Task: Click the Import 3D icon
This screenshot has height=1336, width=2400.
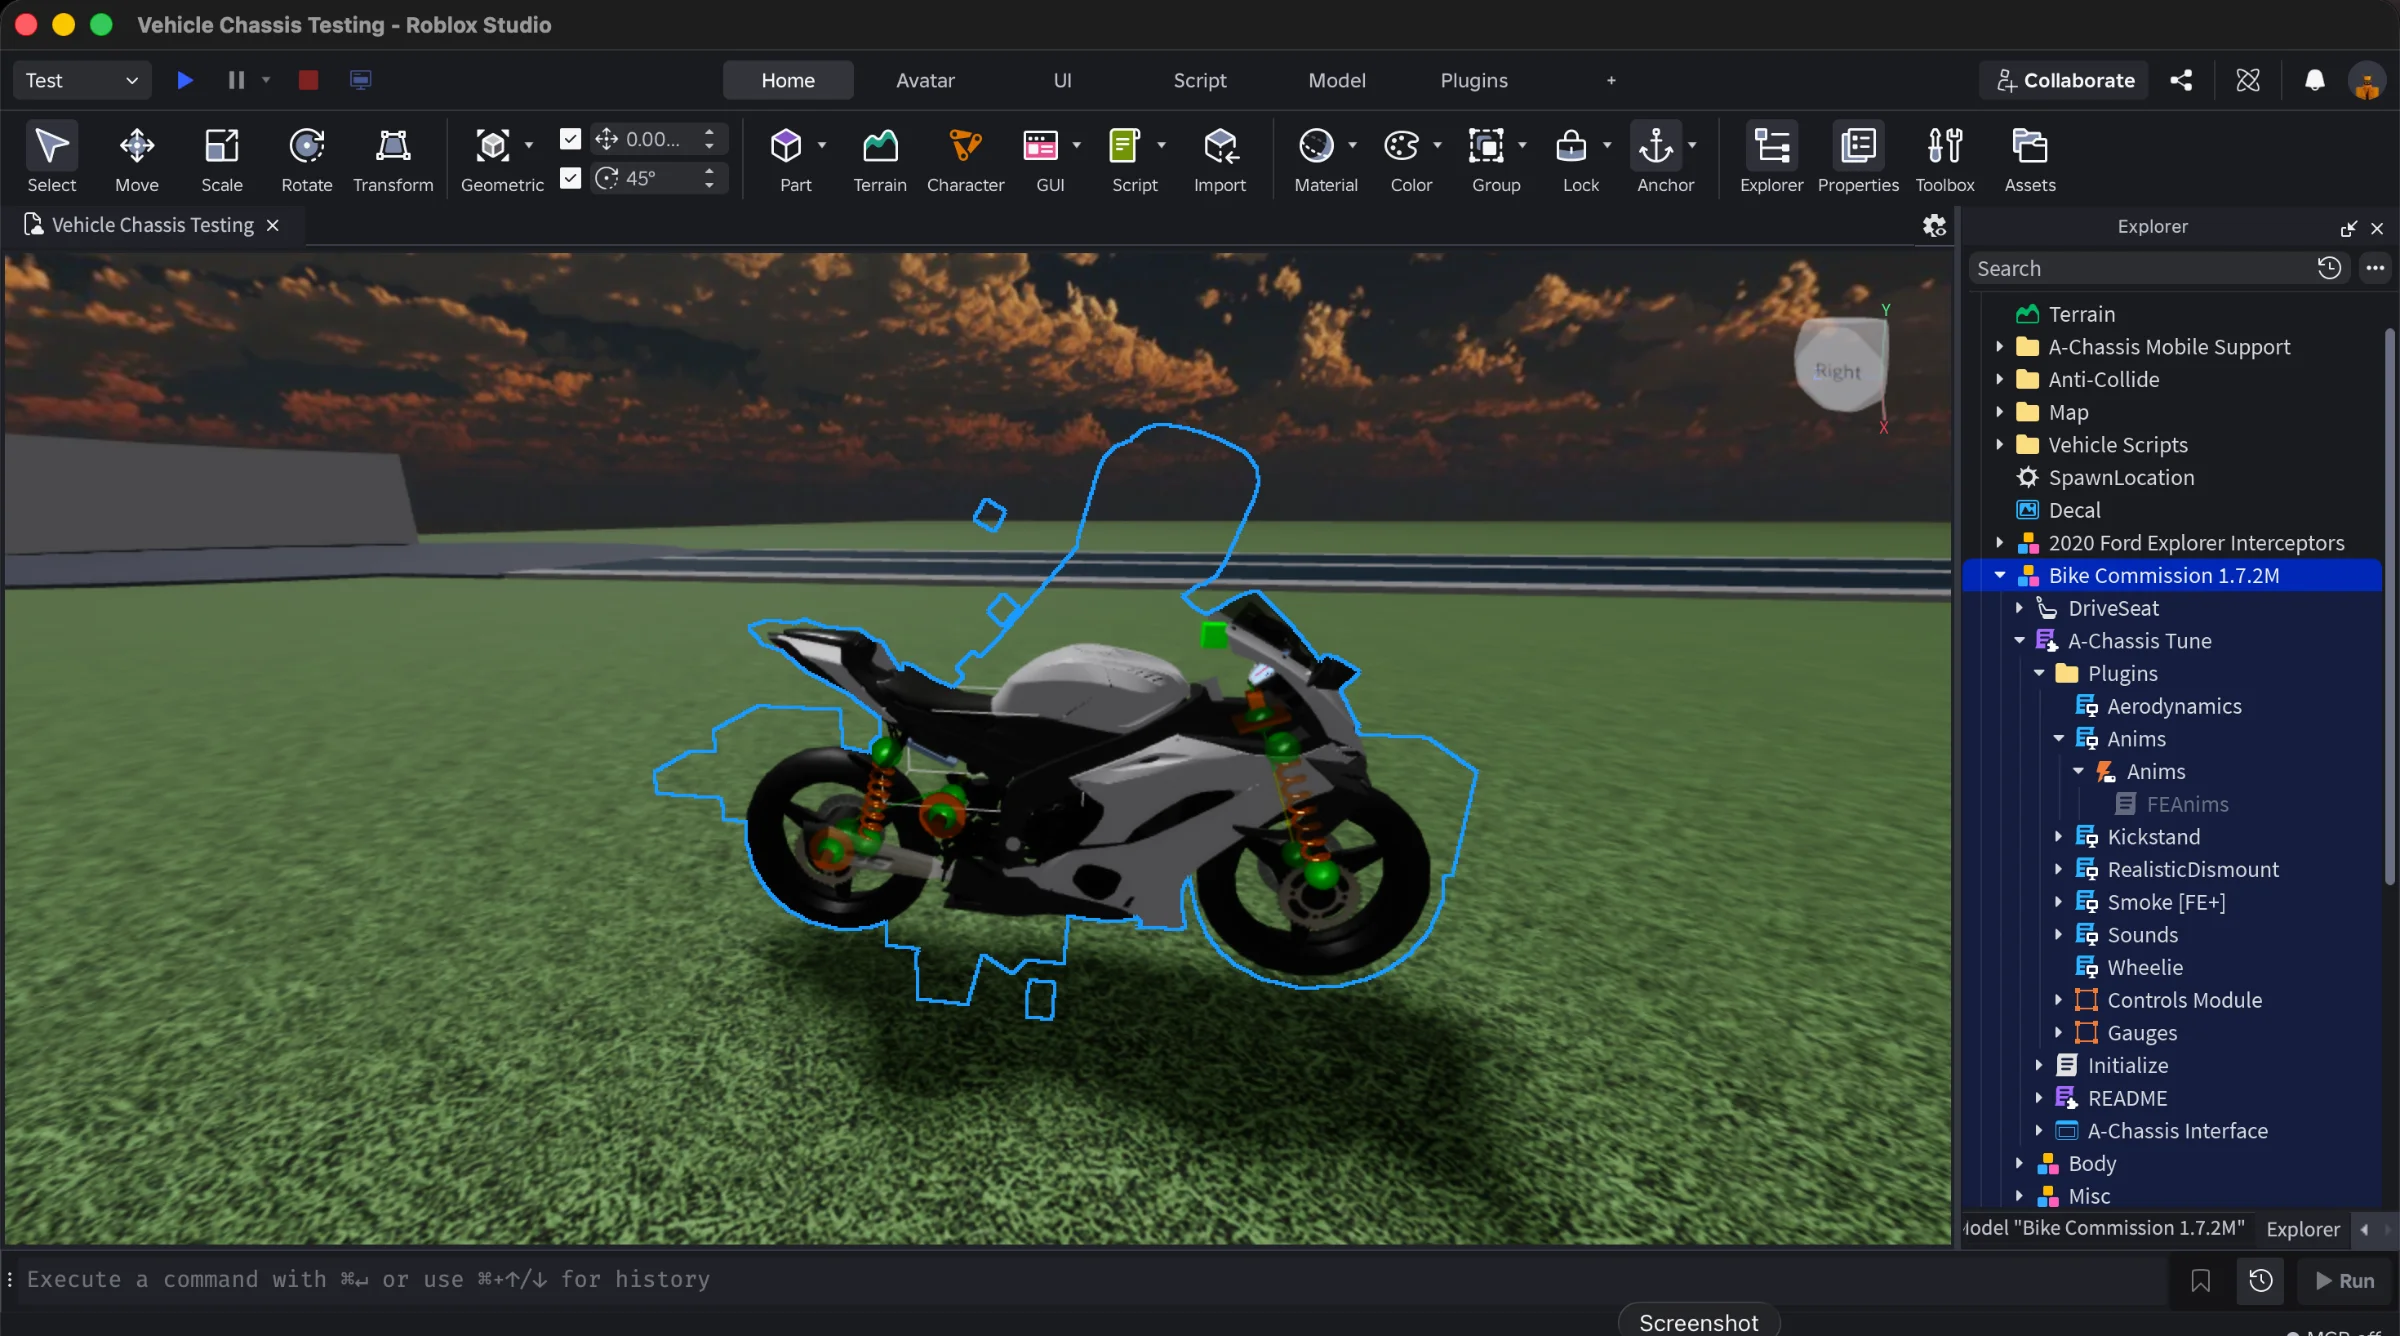Action: point(1220,147)
